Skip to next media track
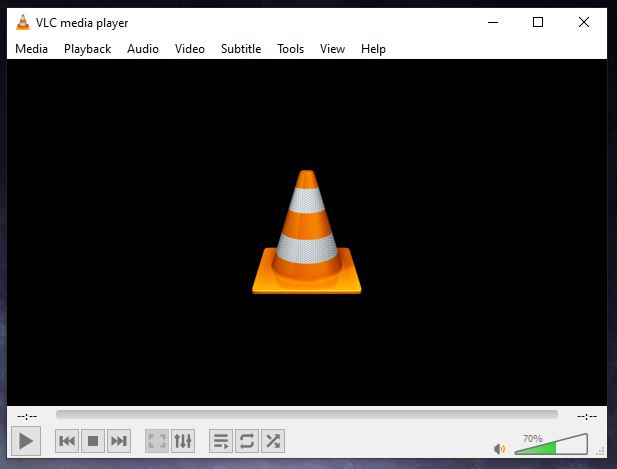The width and height of the screenshot is (617, 469). click(119, 441)
